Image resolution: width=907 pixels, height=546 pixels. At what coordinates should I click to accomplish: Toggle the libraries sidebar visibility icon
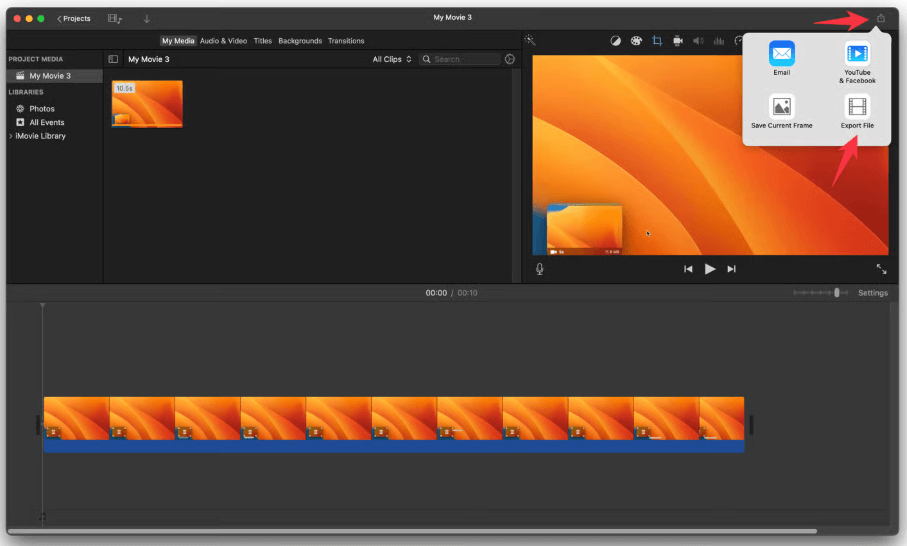tap(113, 59)
